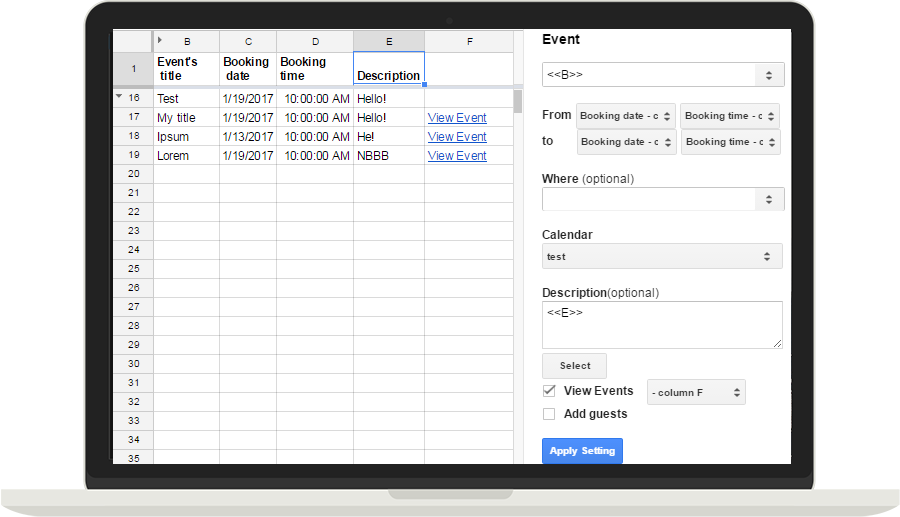Open the Event title <<B>> dropdown
The width and height of the screenshot is (900, 517).
pyautogui.click(x=663, y=75)
